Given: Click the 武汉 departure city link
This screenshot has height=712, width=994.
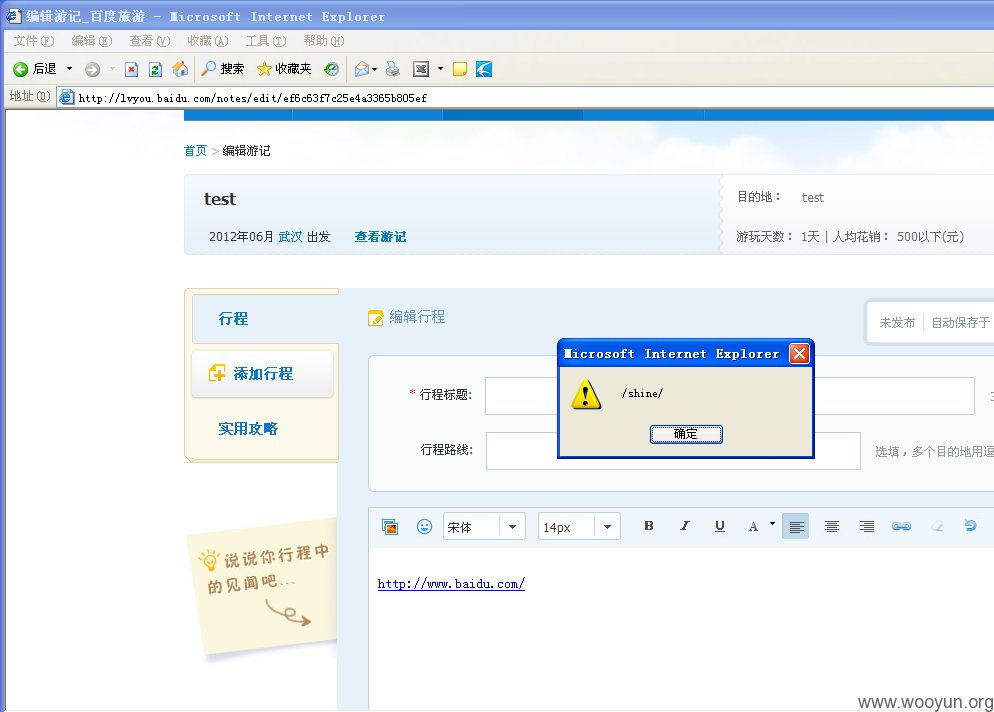Looking at the screenshot, I should [x=290, y=236].
